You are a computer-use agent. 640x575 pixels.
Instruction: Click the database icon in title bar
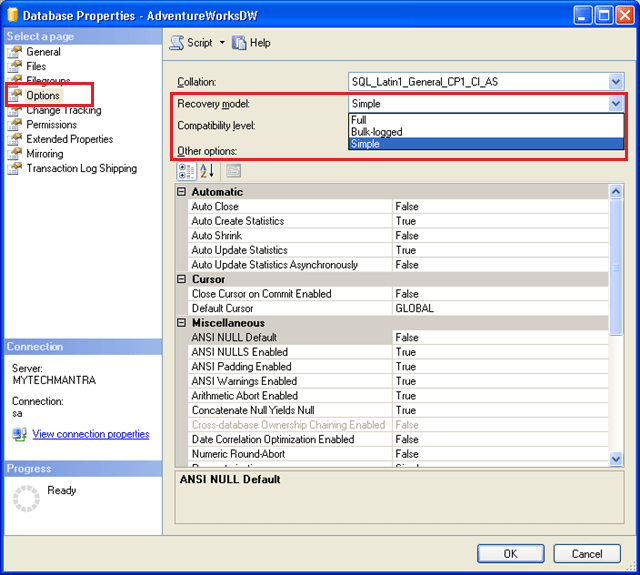[x=13, y=15]
